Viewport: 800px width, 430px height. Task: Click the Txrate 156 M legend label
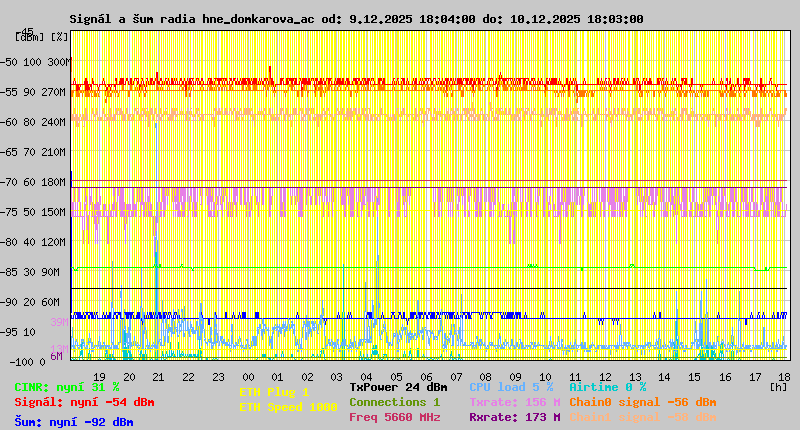coord(514,402)
